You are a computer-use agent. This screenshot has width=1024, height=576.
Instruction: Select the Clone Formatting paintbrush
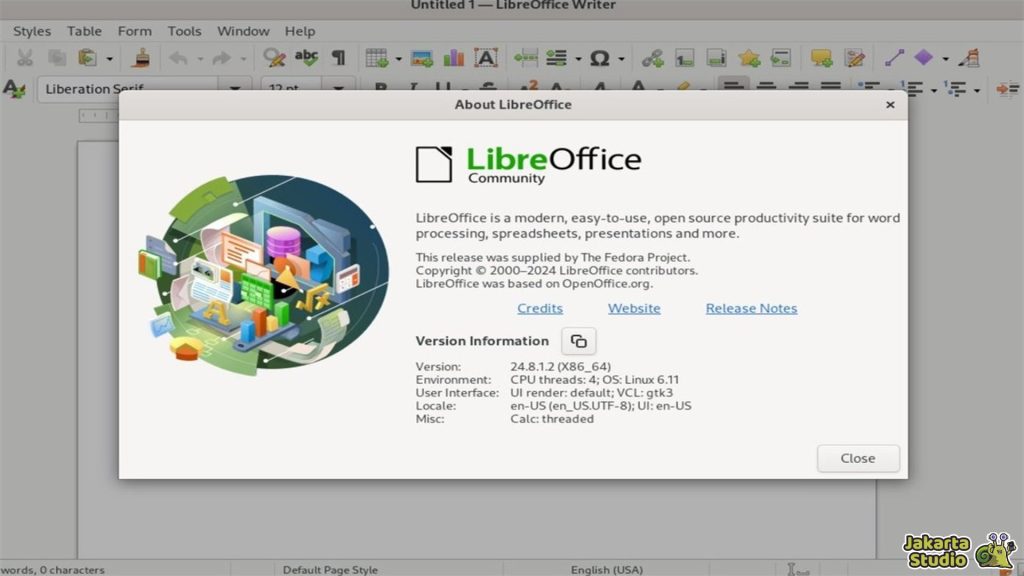click(140, 58)
